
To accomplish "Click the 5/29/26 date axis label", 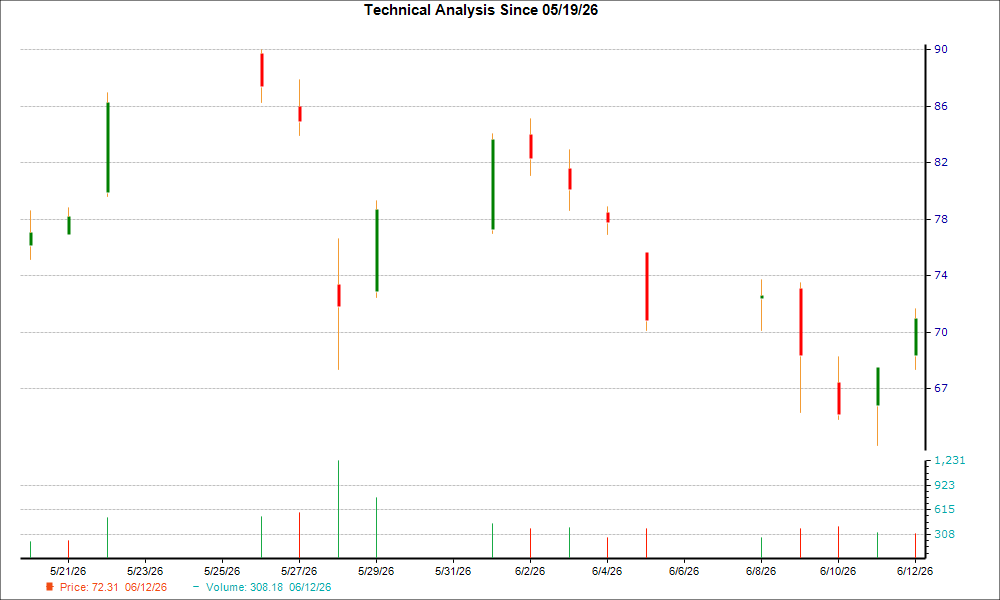I will pos(376,571).
